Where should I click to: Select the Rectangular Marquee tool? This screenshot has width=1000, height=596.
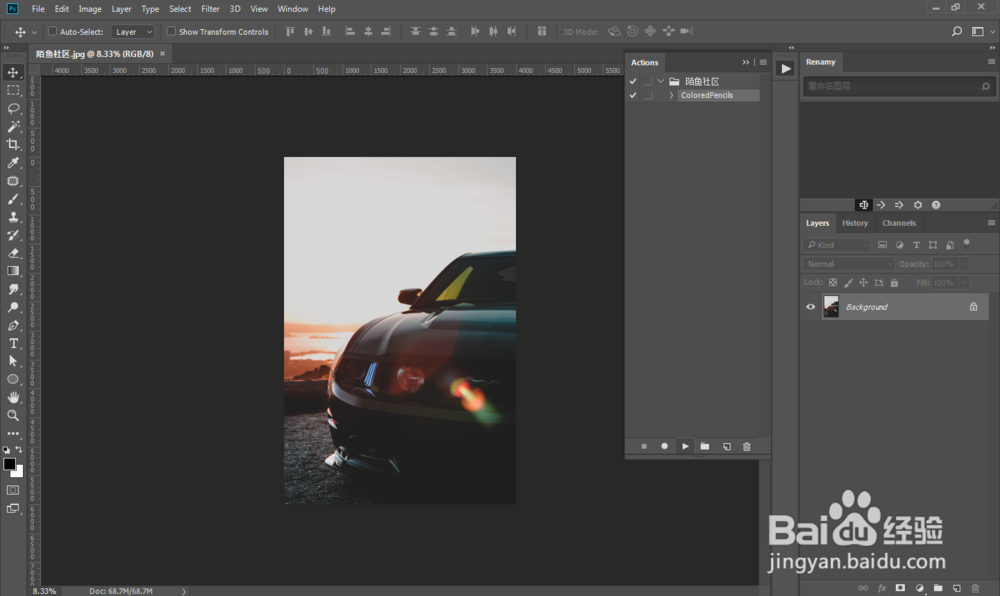click(x=13, y=91)
